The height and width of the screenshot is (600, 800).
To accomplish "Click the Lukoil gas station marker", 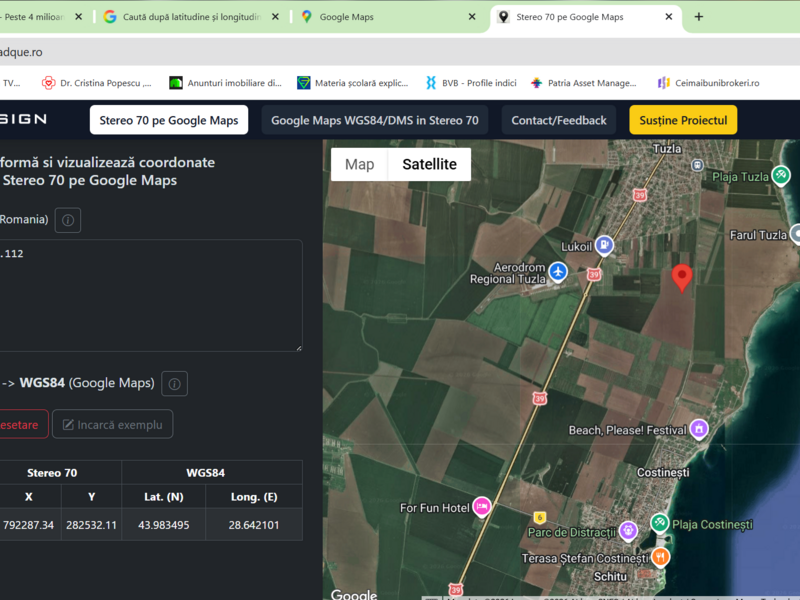I will coord(604,245).
